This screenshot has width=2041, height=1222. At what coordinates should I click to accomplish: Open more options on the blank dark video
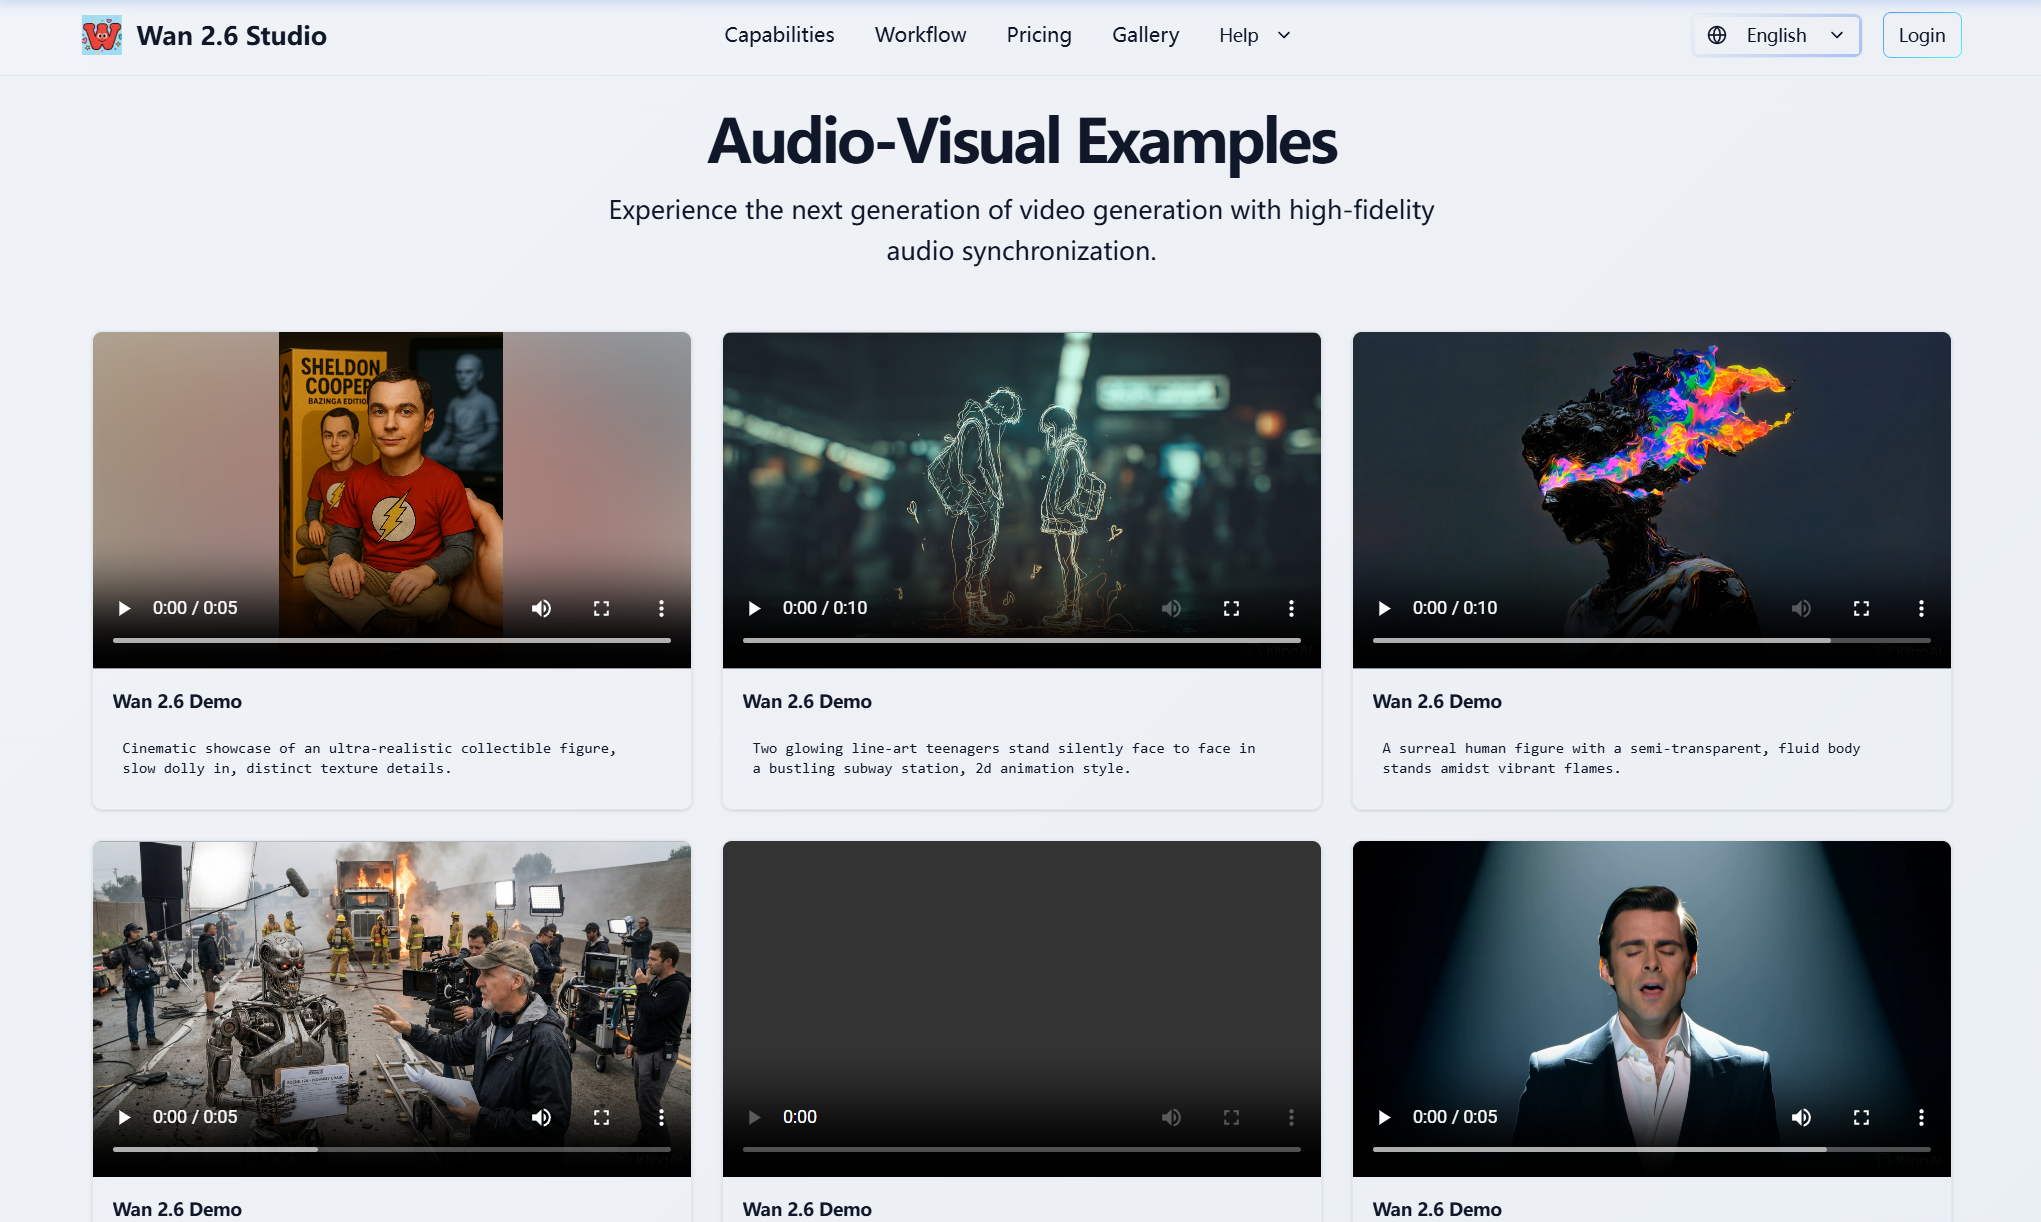tap(1291, 1117)
